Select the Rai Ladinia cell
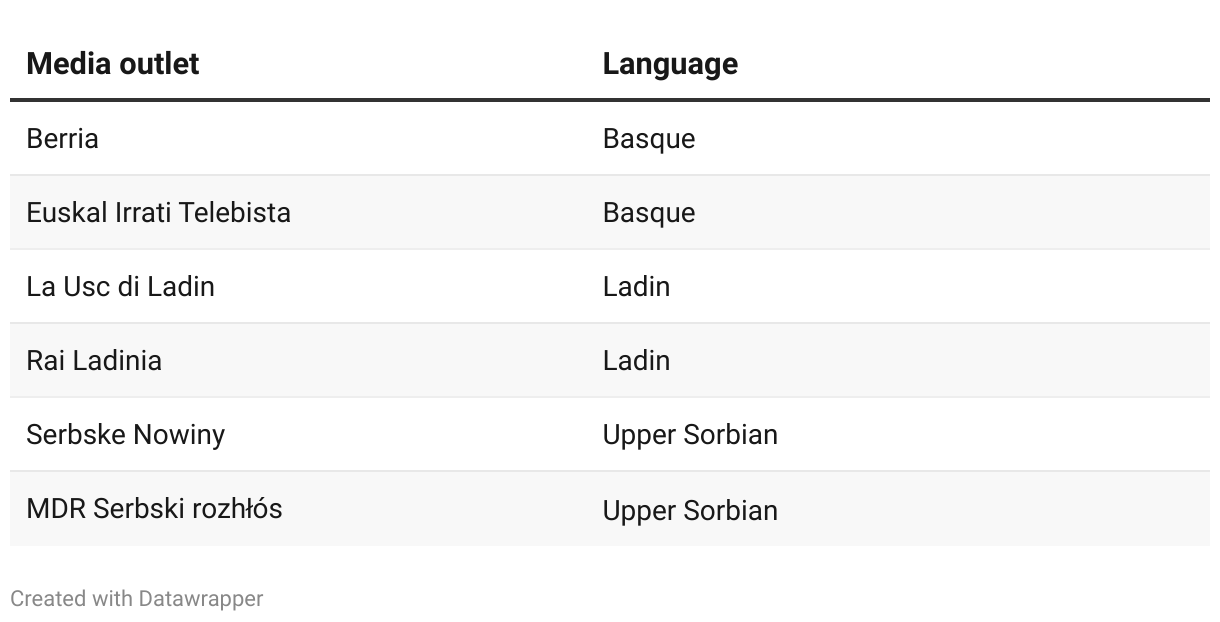This screenshot has width=1220, height=622. coord(94,360)
